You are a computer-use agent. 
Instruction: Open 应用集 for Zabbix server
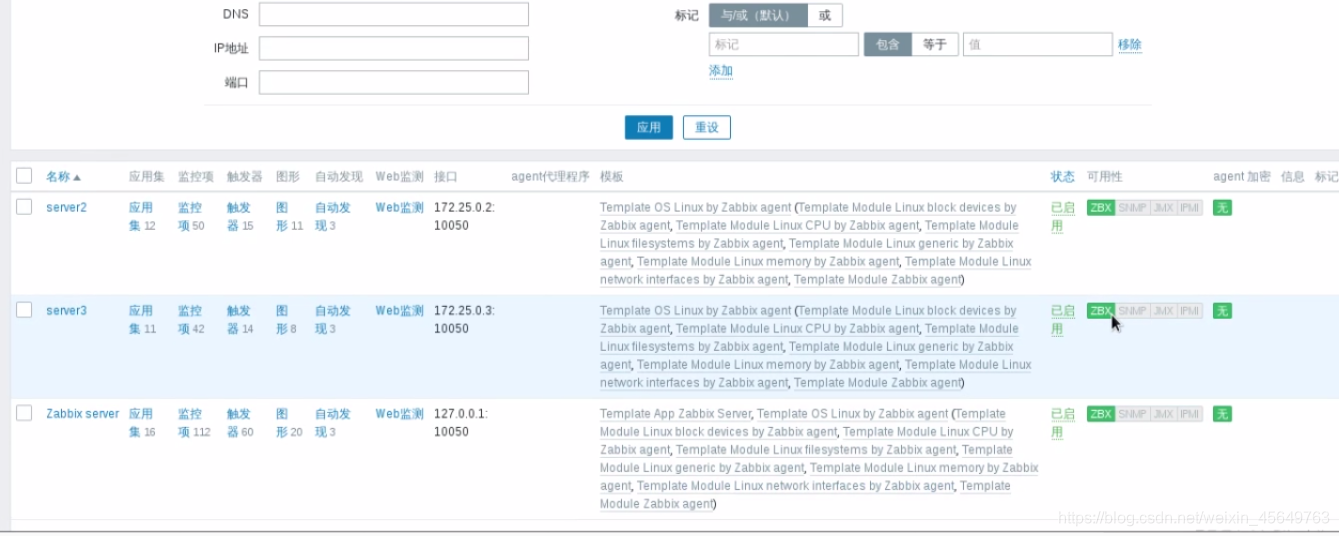(141, 422)
